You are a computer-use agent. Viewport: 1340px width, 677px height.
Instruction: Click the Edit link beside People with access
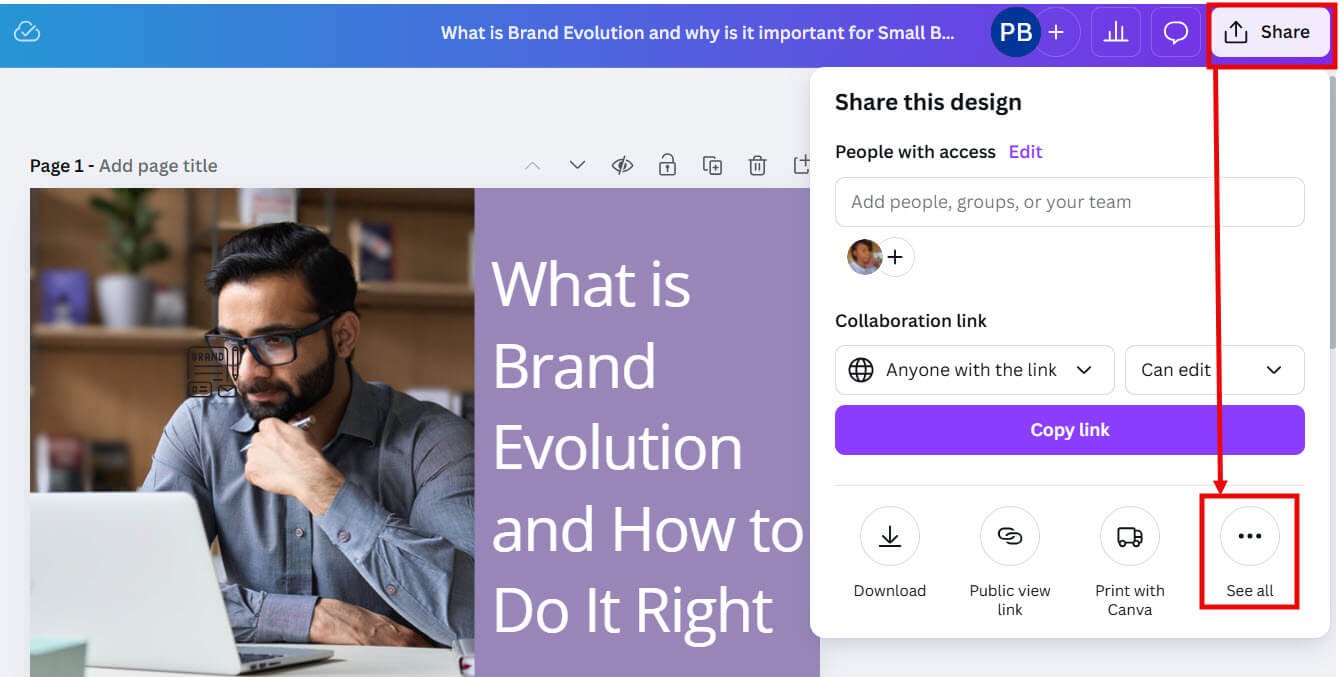coord(1025,152)
